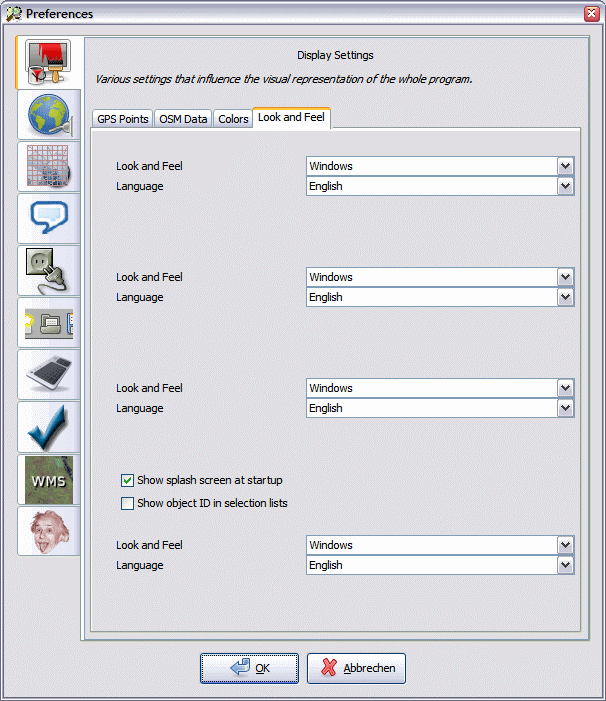Open the power plug Plugins section
606x701 pixels.
[x=48, y=271]
